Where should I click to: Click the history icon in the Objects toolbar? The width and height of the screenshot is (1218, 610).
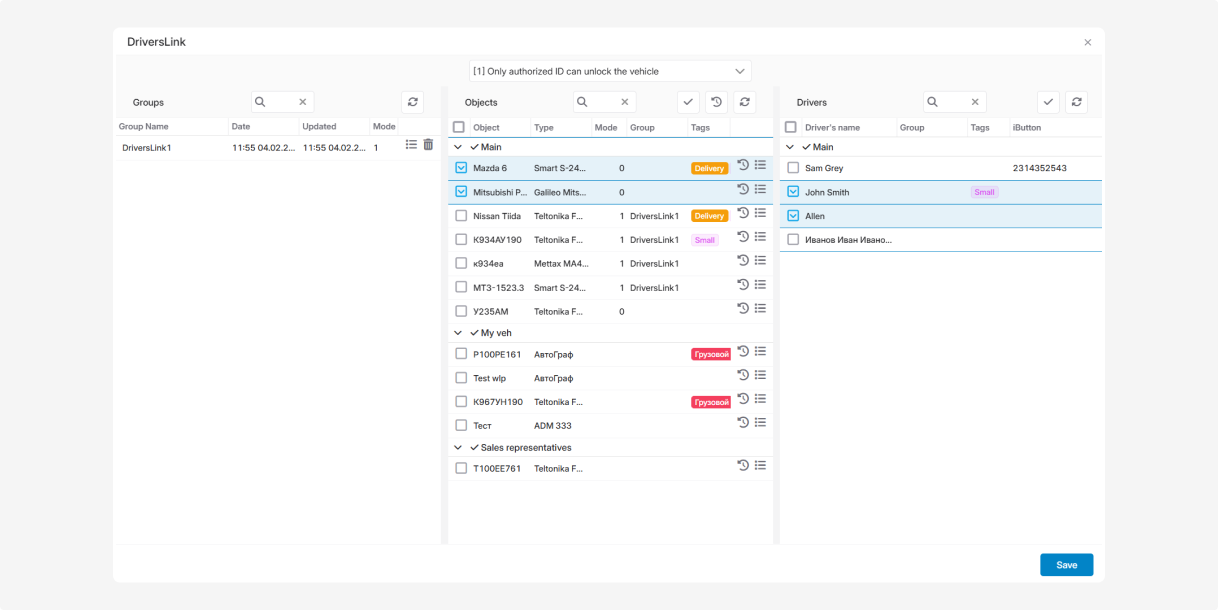(716, 102)
